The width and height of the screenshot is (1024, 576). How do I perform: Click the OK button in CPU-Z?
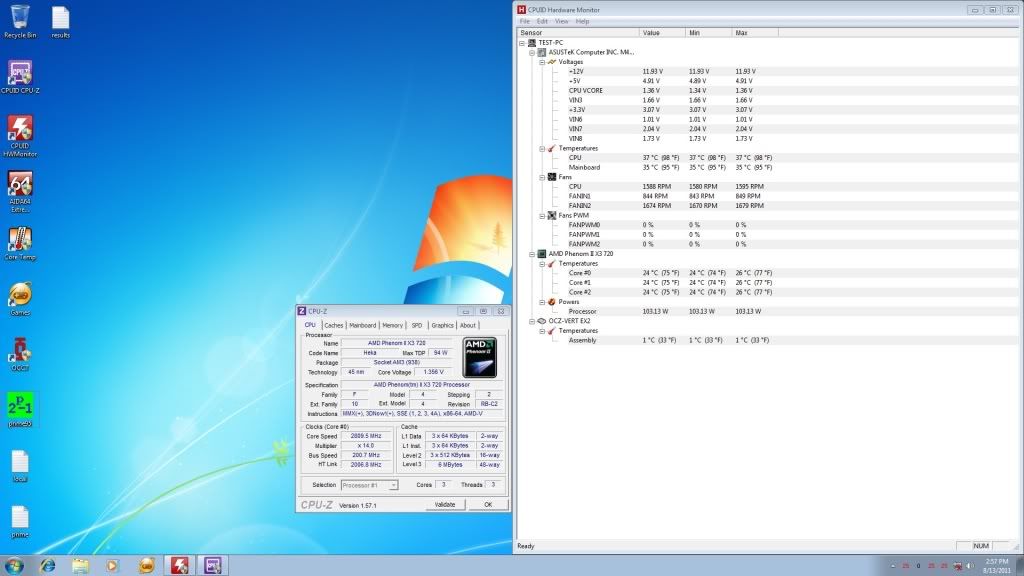[x=488, y=504]
